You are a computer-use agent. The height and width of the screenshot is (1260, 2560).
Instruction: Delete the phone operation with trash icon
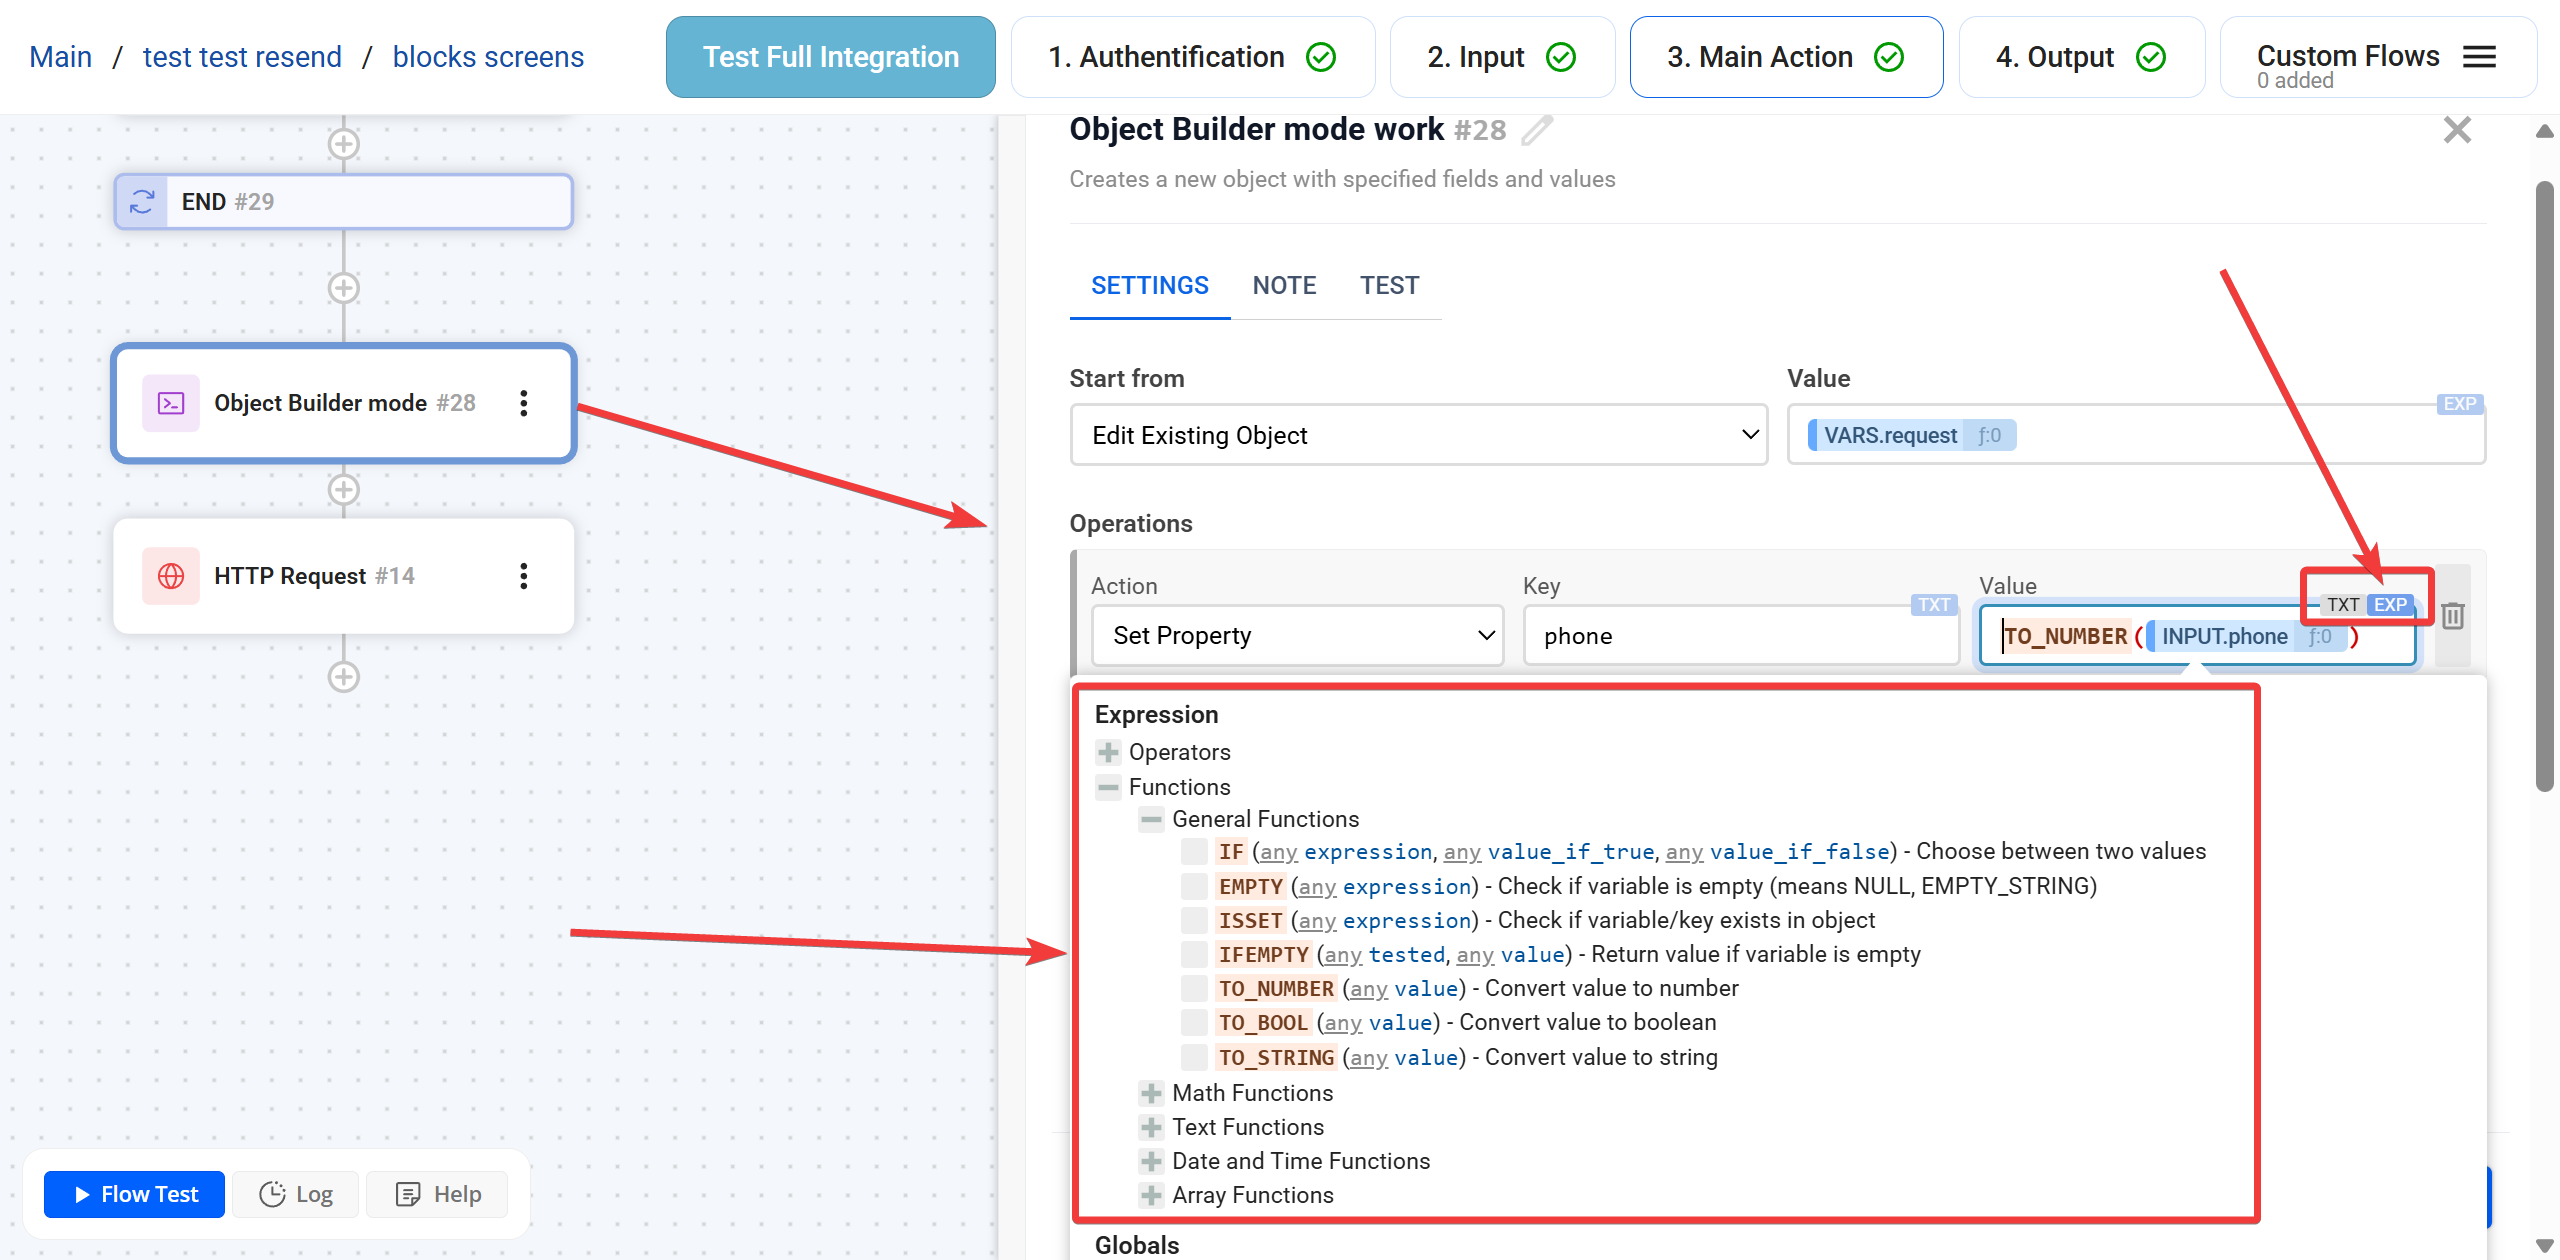point(2452,616)
